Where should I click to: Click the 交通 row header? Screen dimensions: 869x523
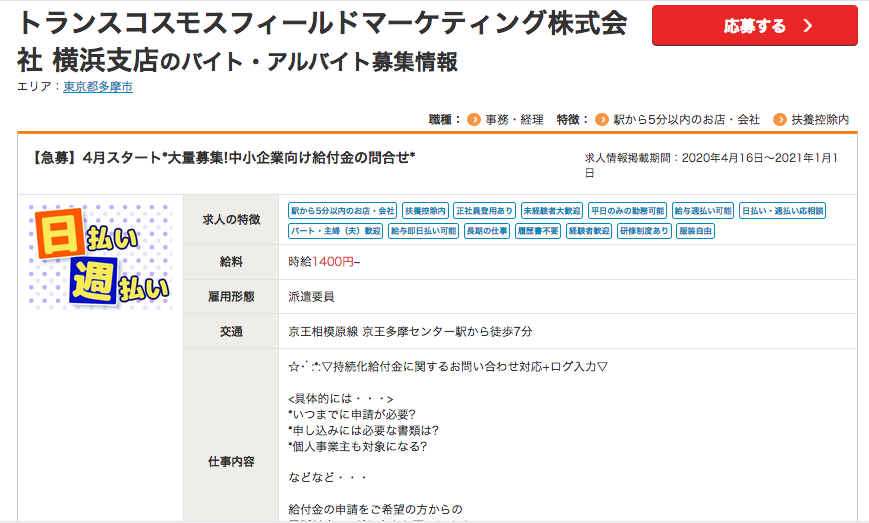[x=231, y=331]
